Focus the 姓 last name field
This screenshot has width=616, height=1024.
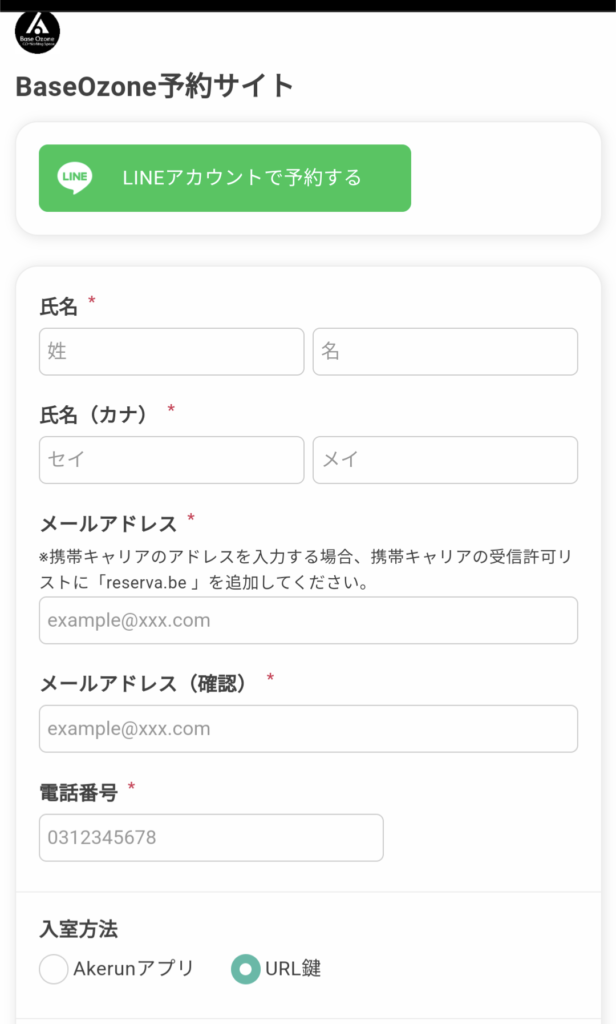click(171, 352)
